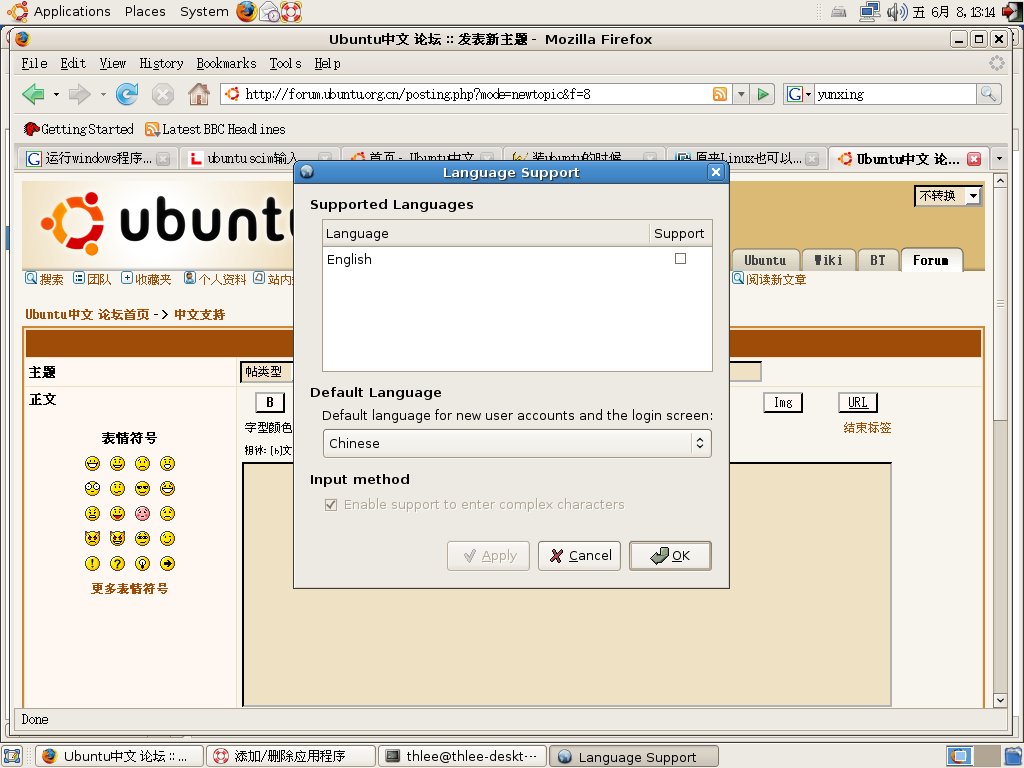Click the show desktop icon in bottom panel
The image size is (1024, 768).
(12, 756)
